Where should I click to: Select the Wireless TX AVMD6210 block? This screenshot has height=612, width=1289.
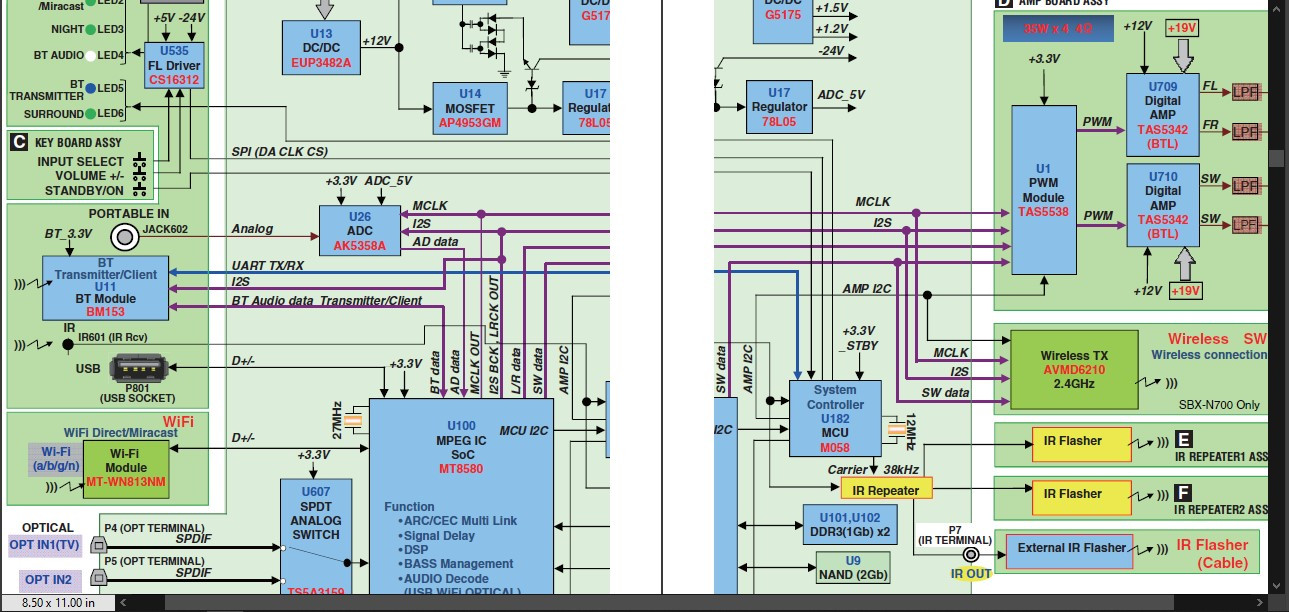coord(1074,370)
